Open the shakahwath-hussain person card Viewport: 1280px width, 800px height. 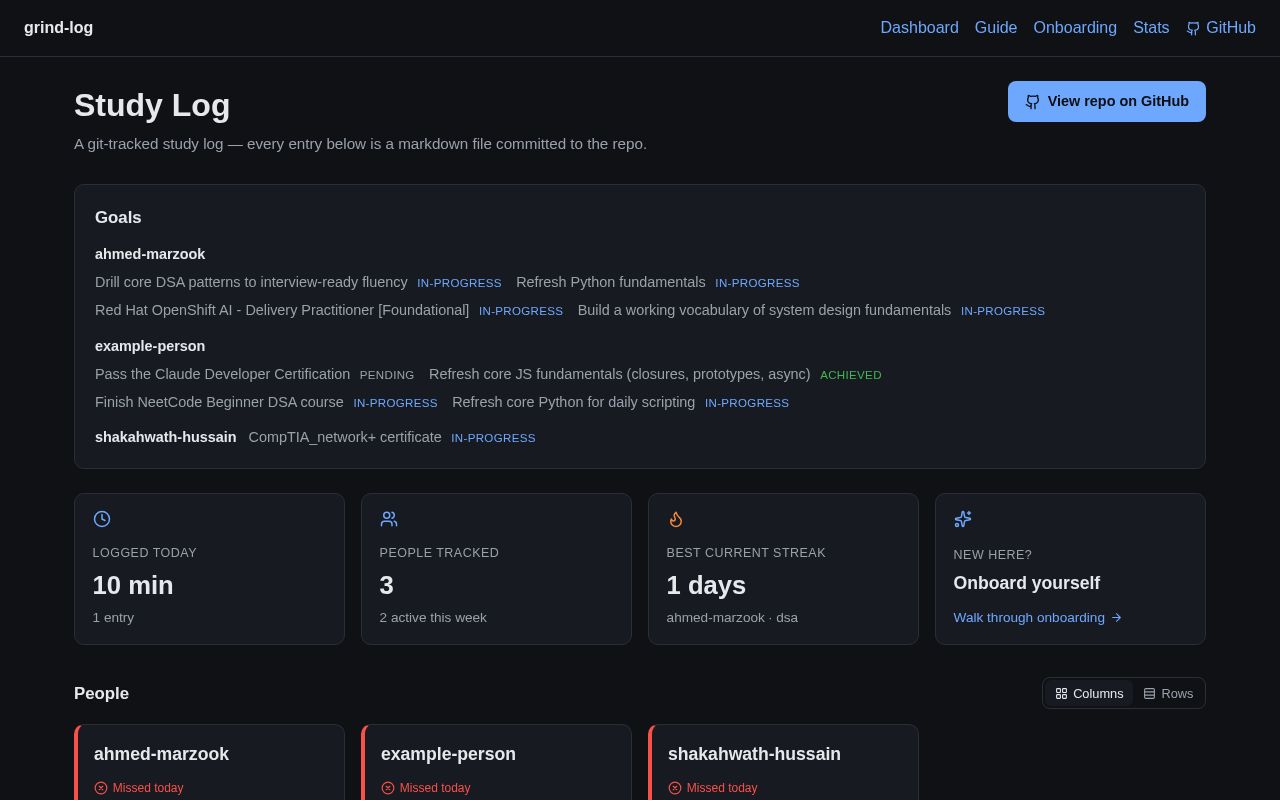(x=783, y=762)
